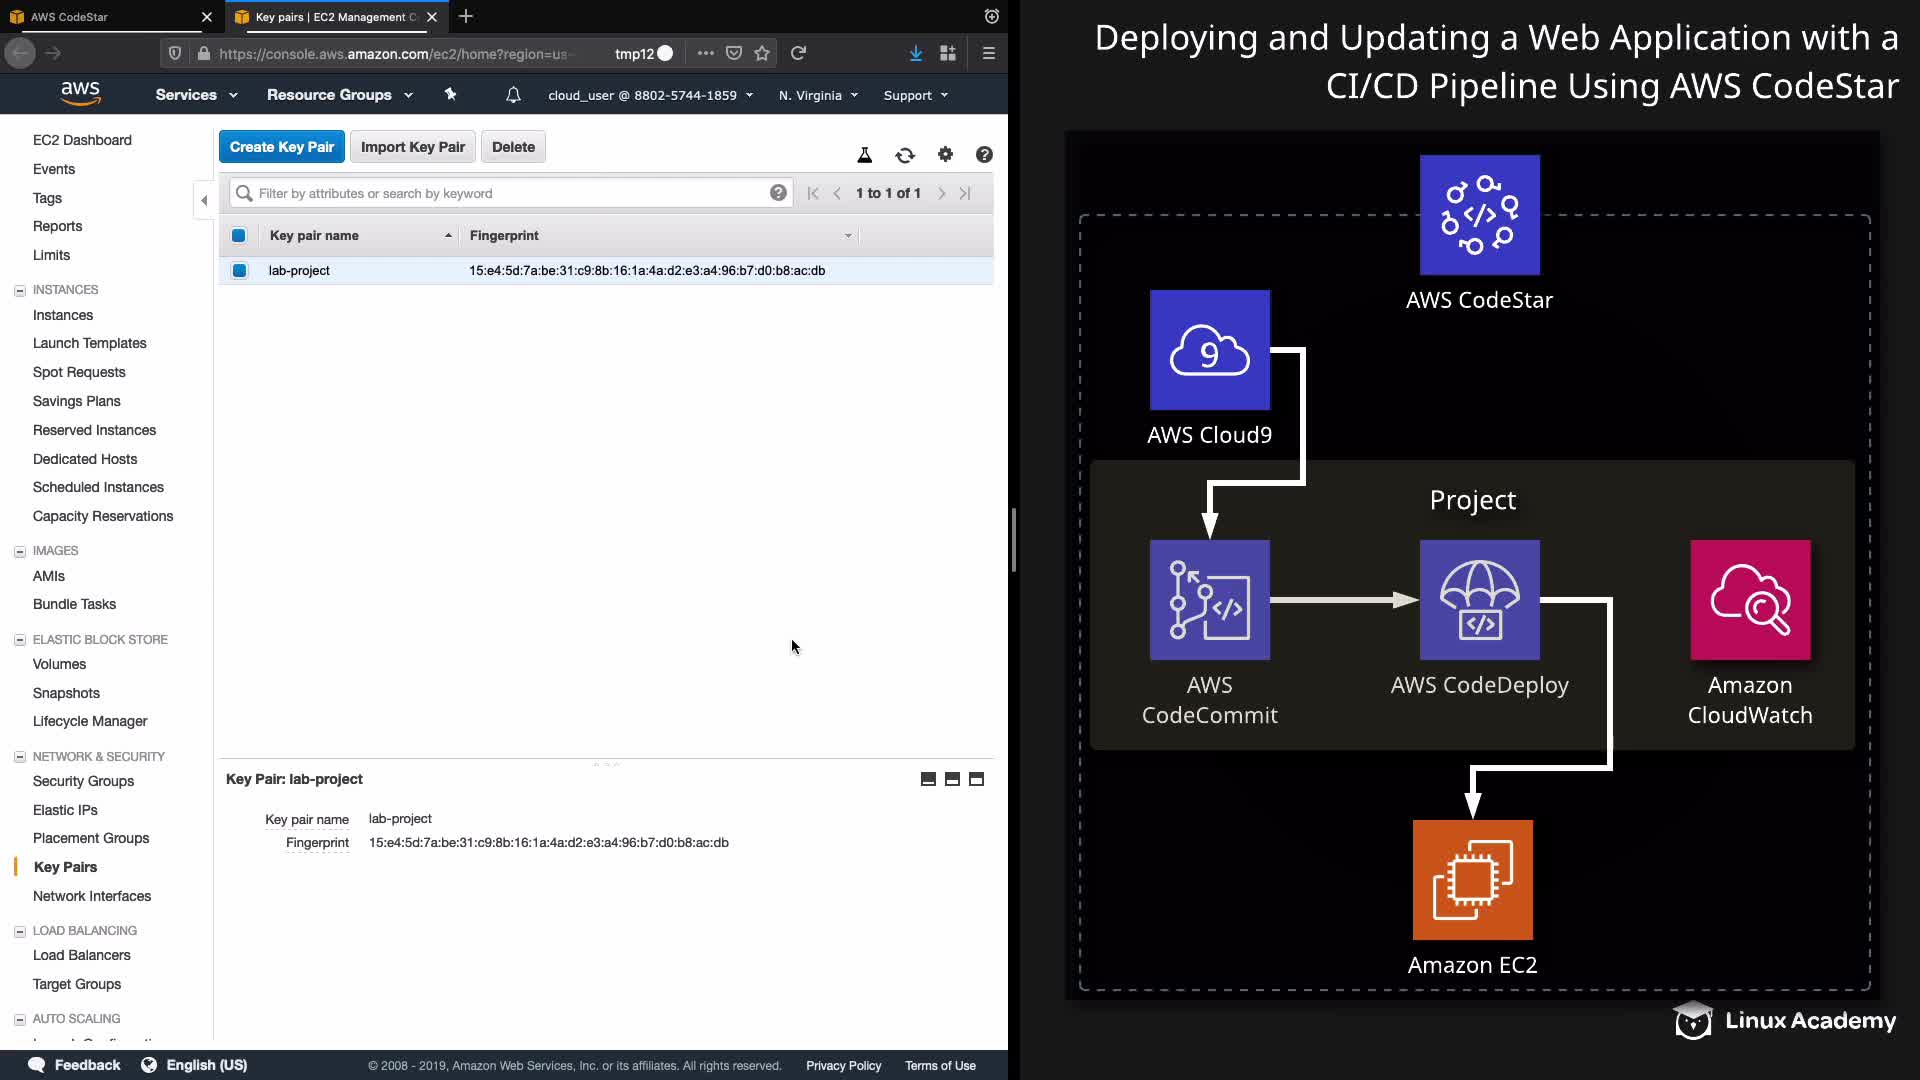Screen dimensions: 1920x1080
Task: Click the pin shortcuts icon in navbar
Action: click(450, 94)
